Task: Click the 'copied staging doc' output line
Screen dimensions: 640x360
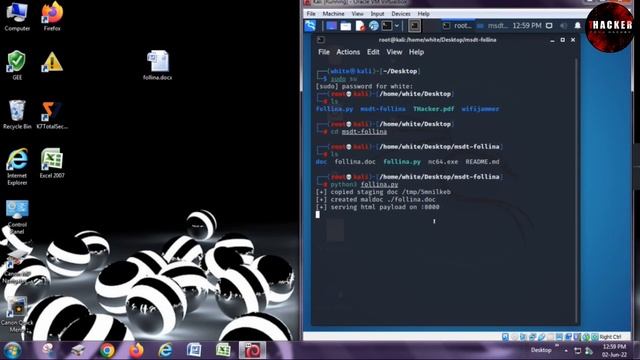Action: pos(383,192)
